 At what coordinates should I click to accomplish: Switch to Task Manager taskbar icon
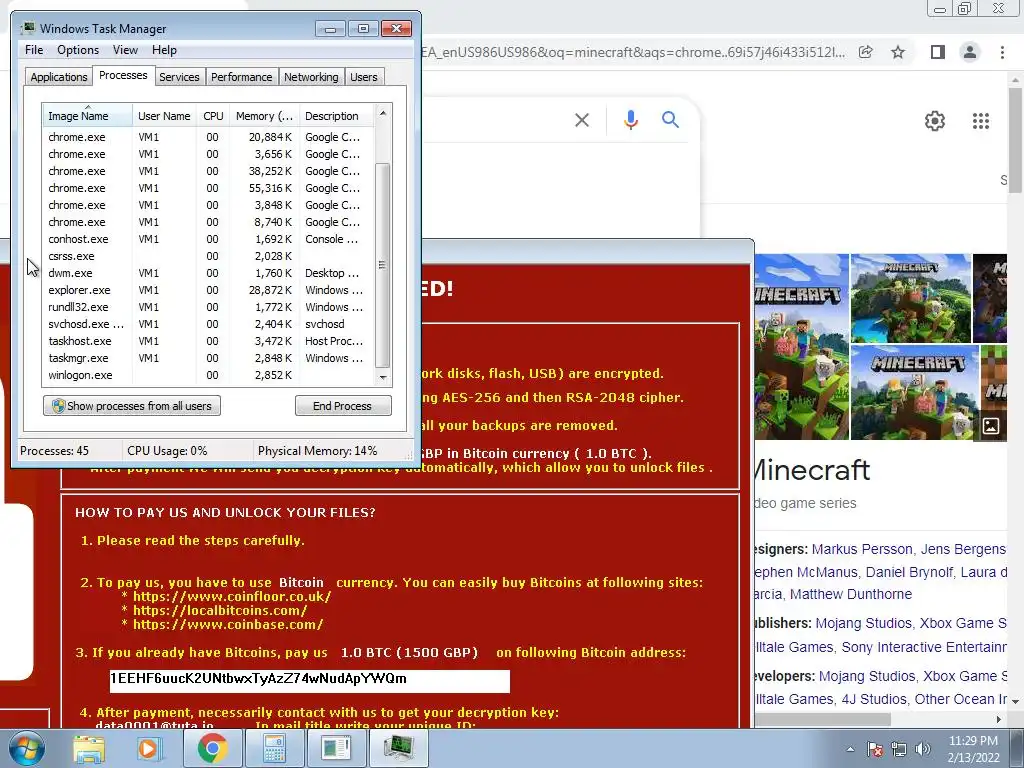point(399,748)
